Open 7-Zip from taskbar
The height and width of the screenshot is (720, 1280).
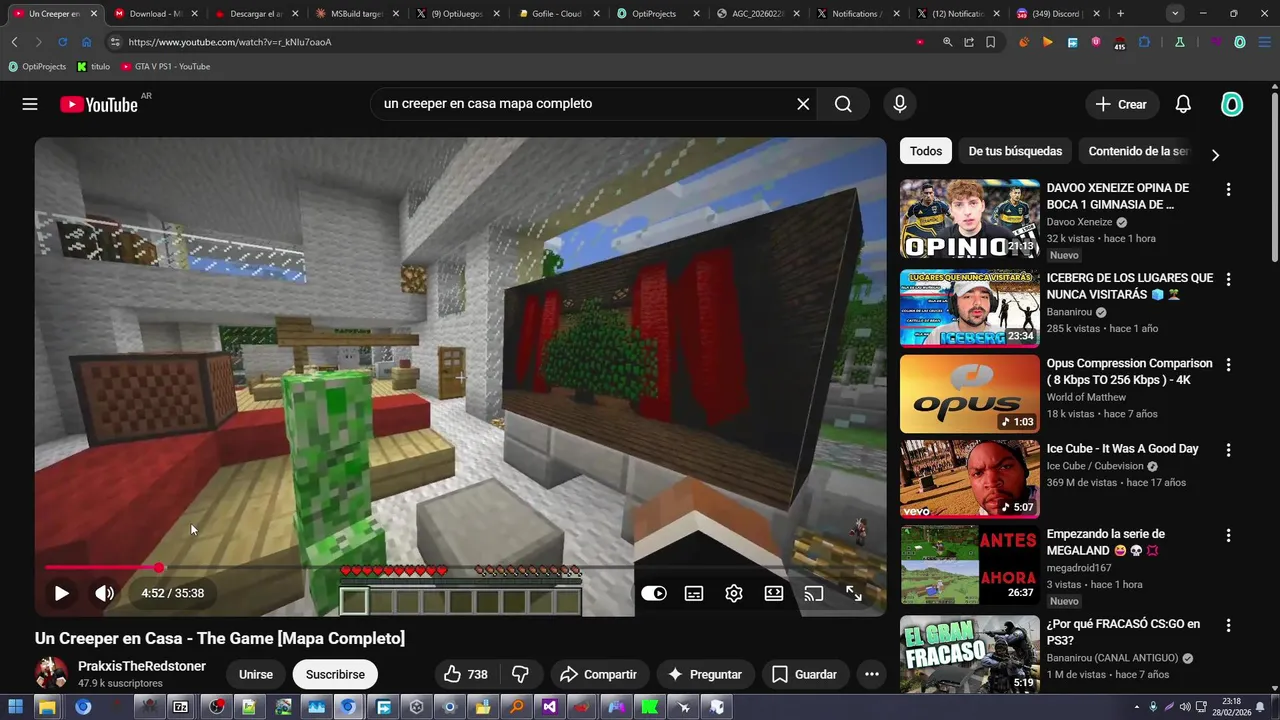tap(181, 707)
